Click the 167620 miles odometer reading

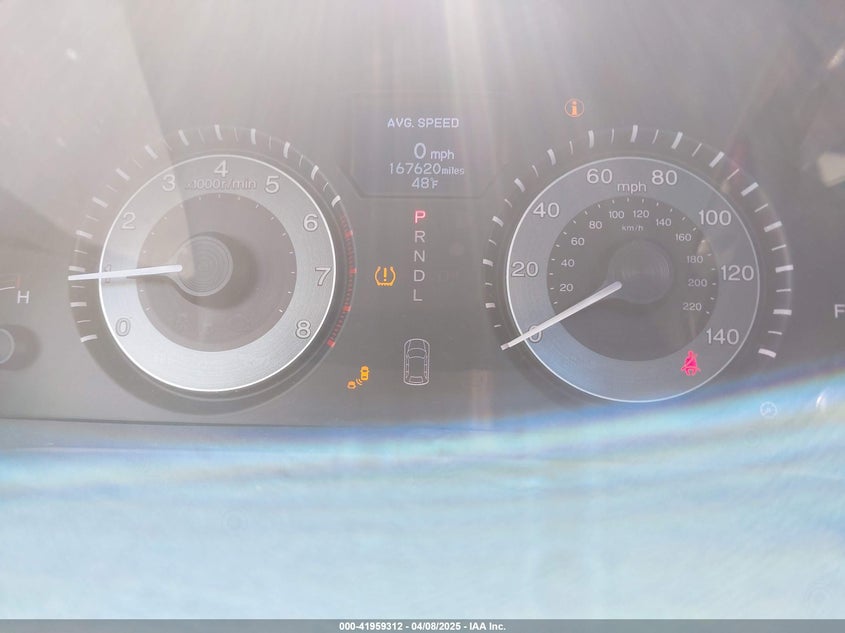click(426, 169)
